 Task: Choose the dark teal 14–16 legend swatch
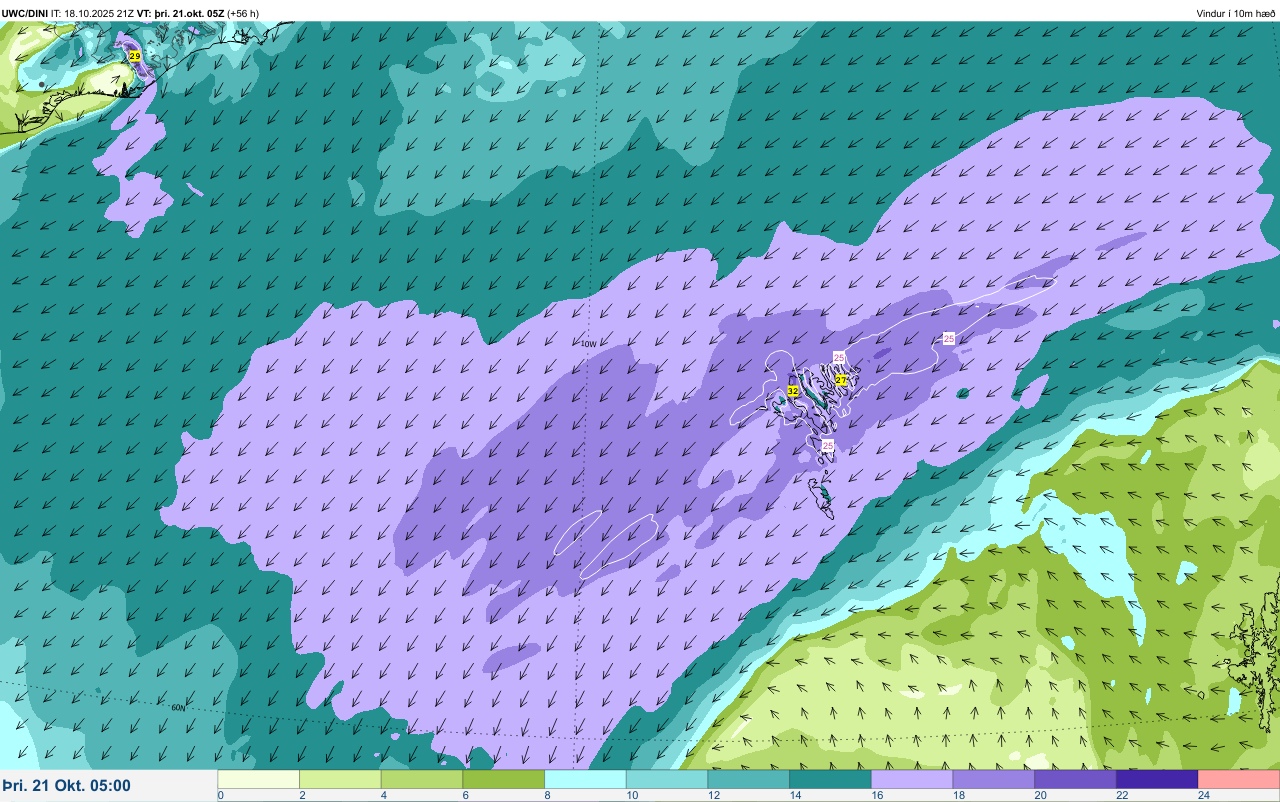pos(831,780)
